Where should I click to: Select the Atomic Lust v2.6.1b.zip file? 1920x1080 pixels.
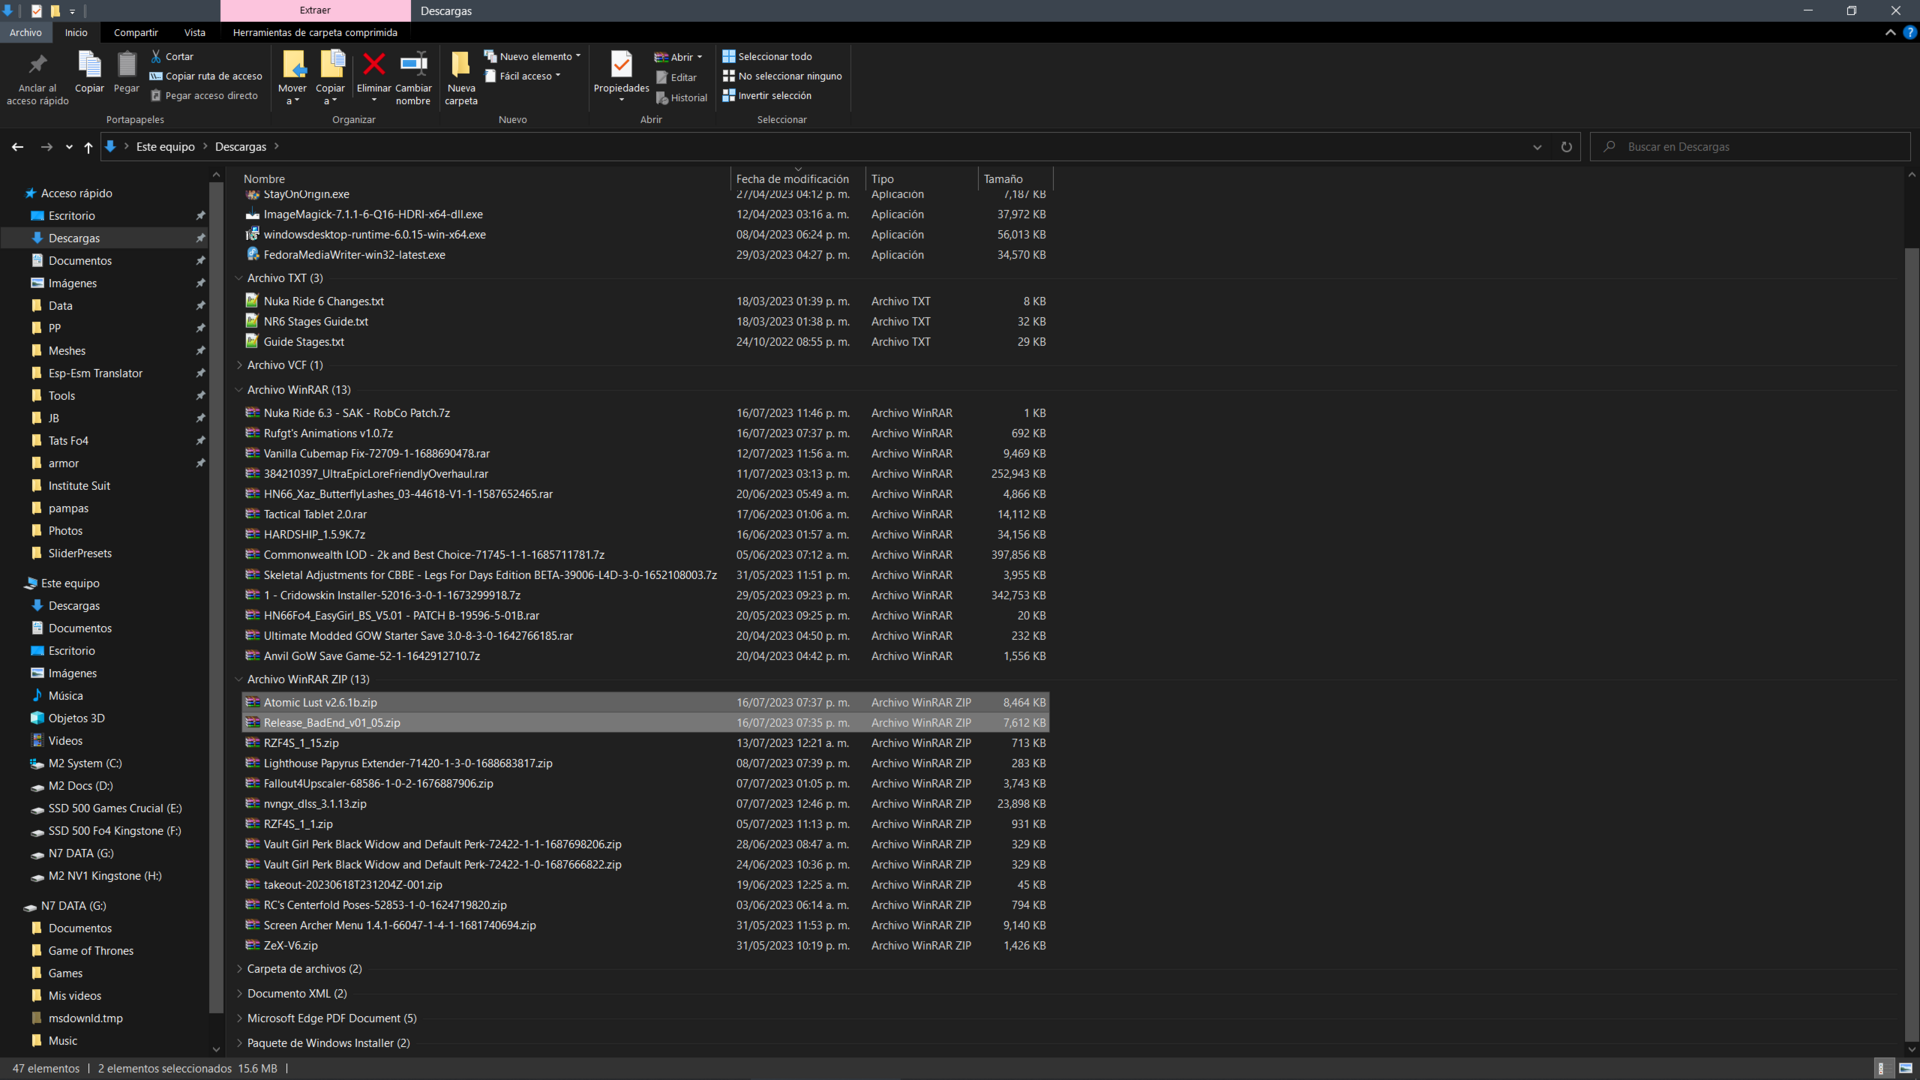[x=645, y=702]
